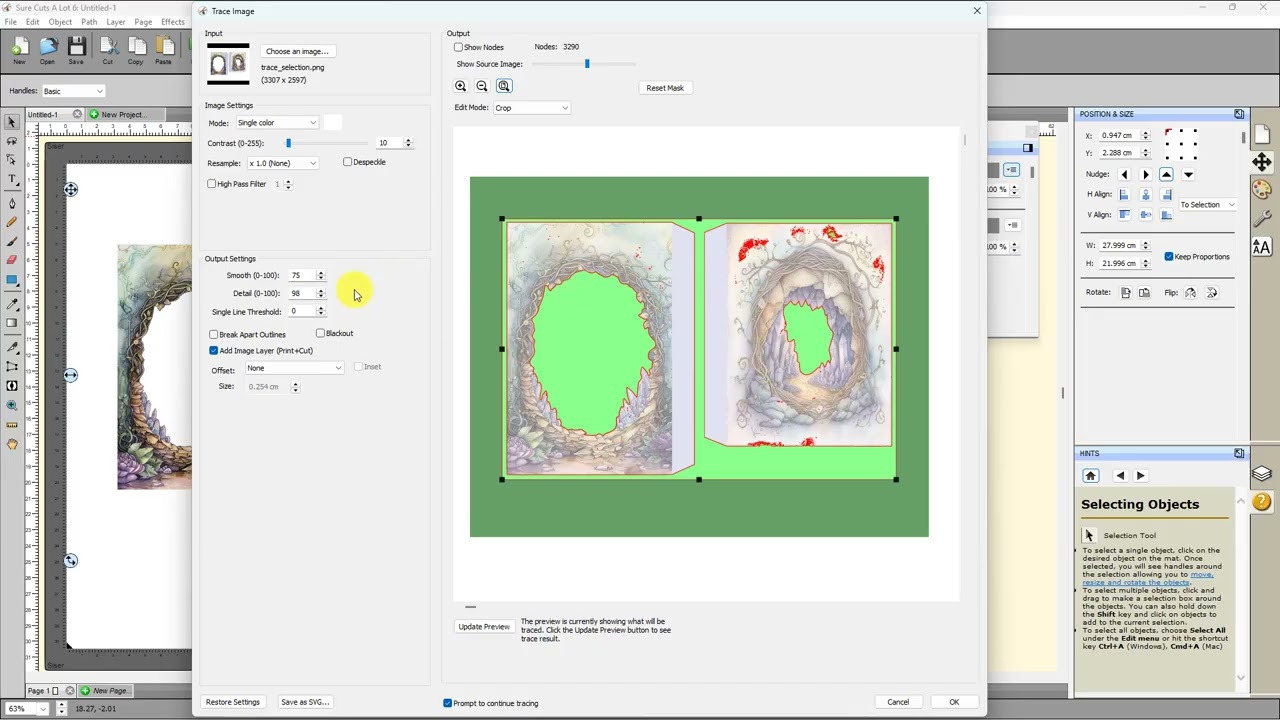
Task: Select the Eyedropper tool in left toolbar
Action: pyautogui.click(x=12, y=304)
